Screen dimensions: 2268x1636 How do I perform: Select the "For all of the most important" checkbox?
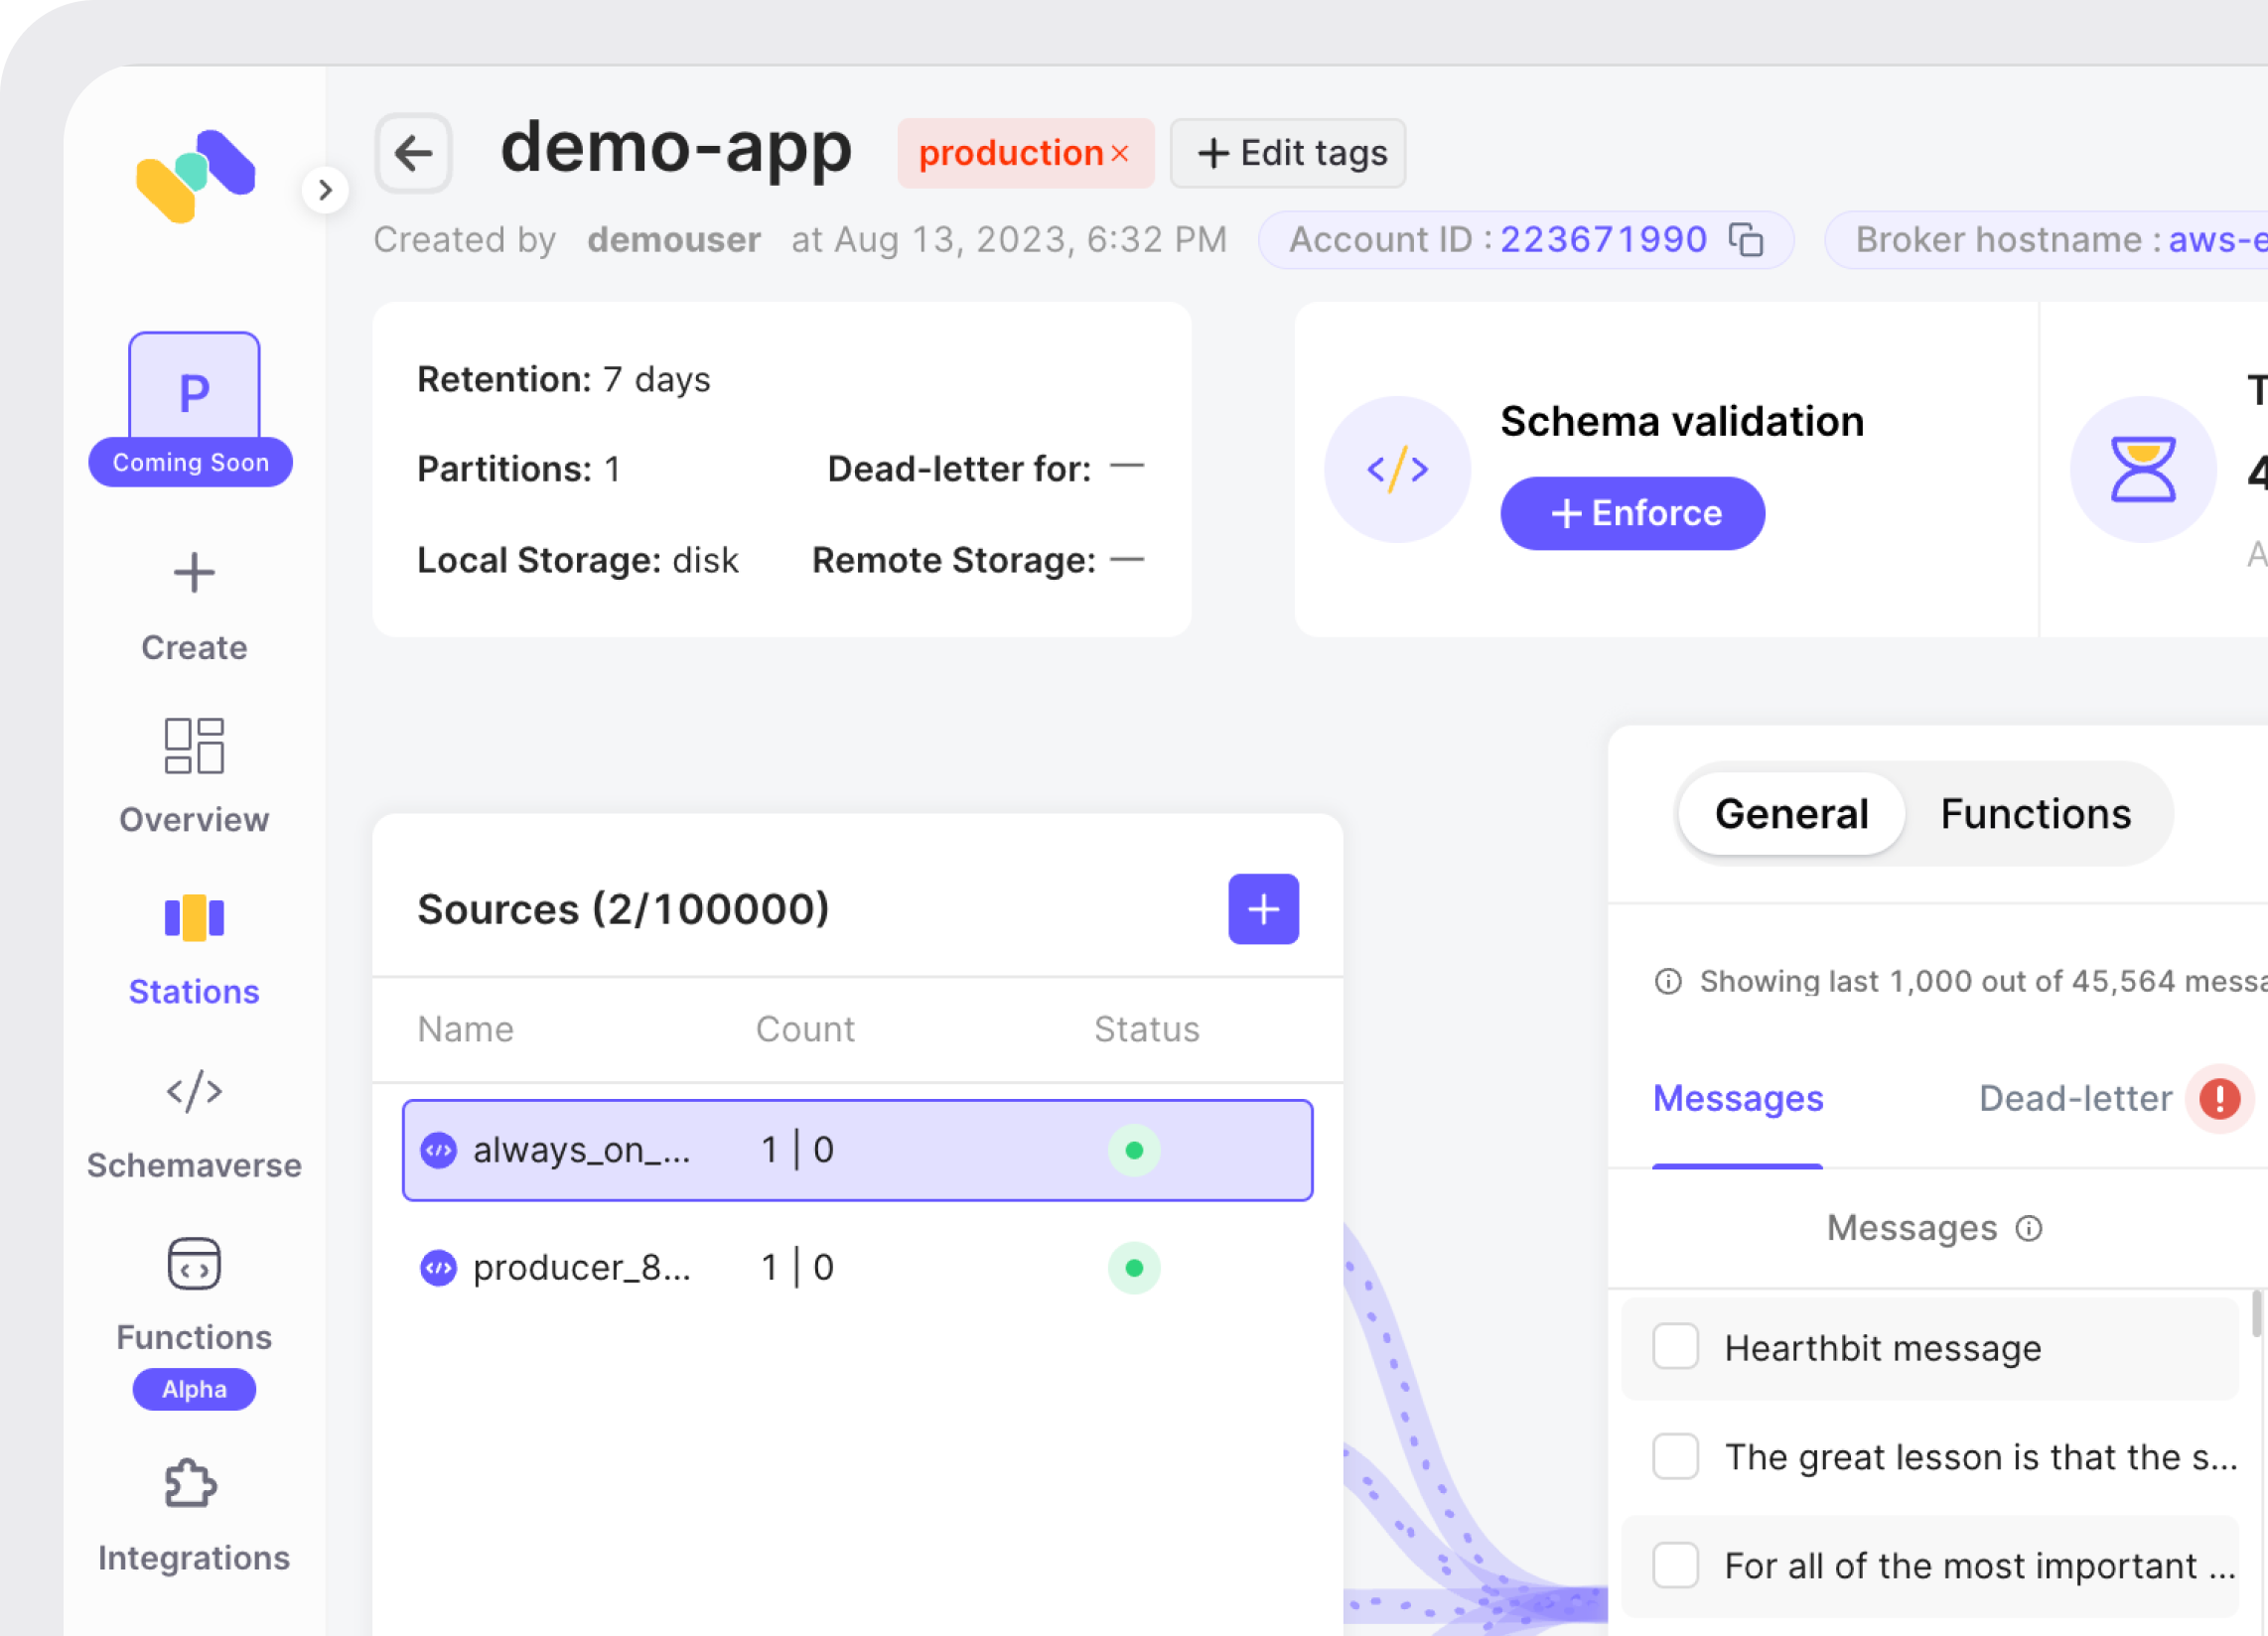click(x=1675, y=1565)
